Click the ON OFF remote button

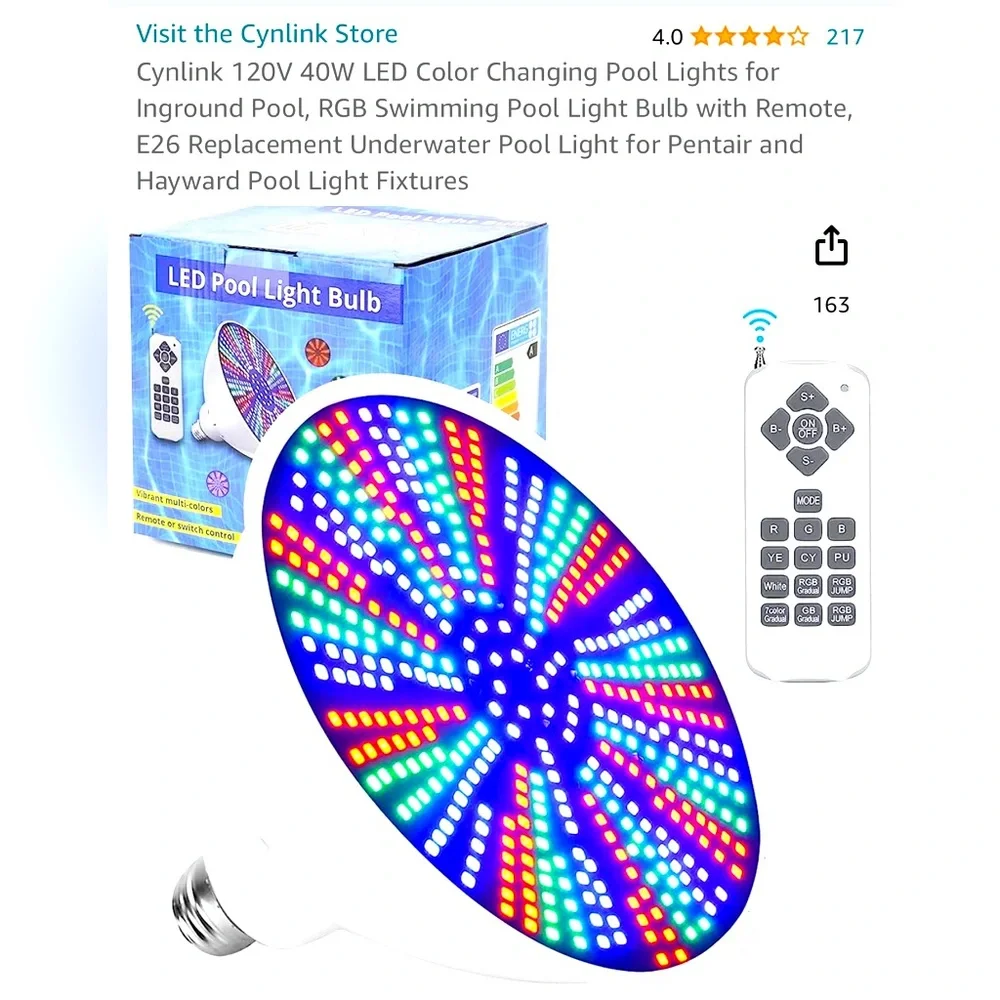tap(807, 429)
